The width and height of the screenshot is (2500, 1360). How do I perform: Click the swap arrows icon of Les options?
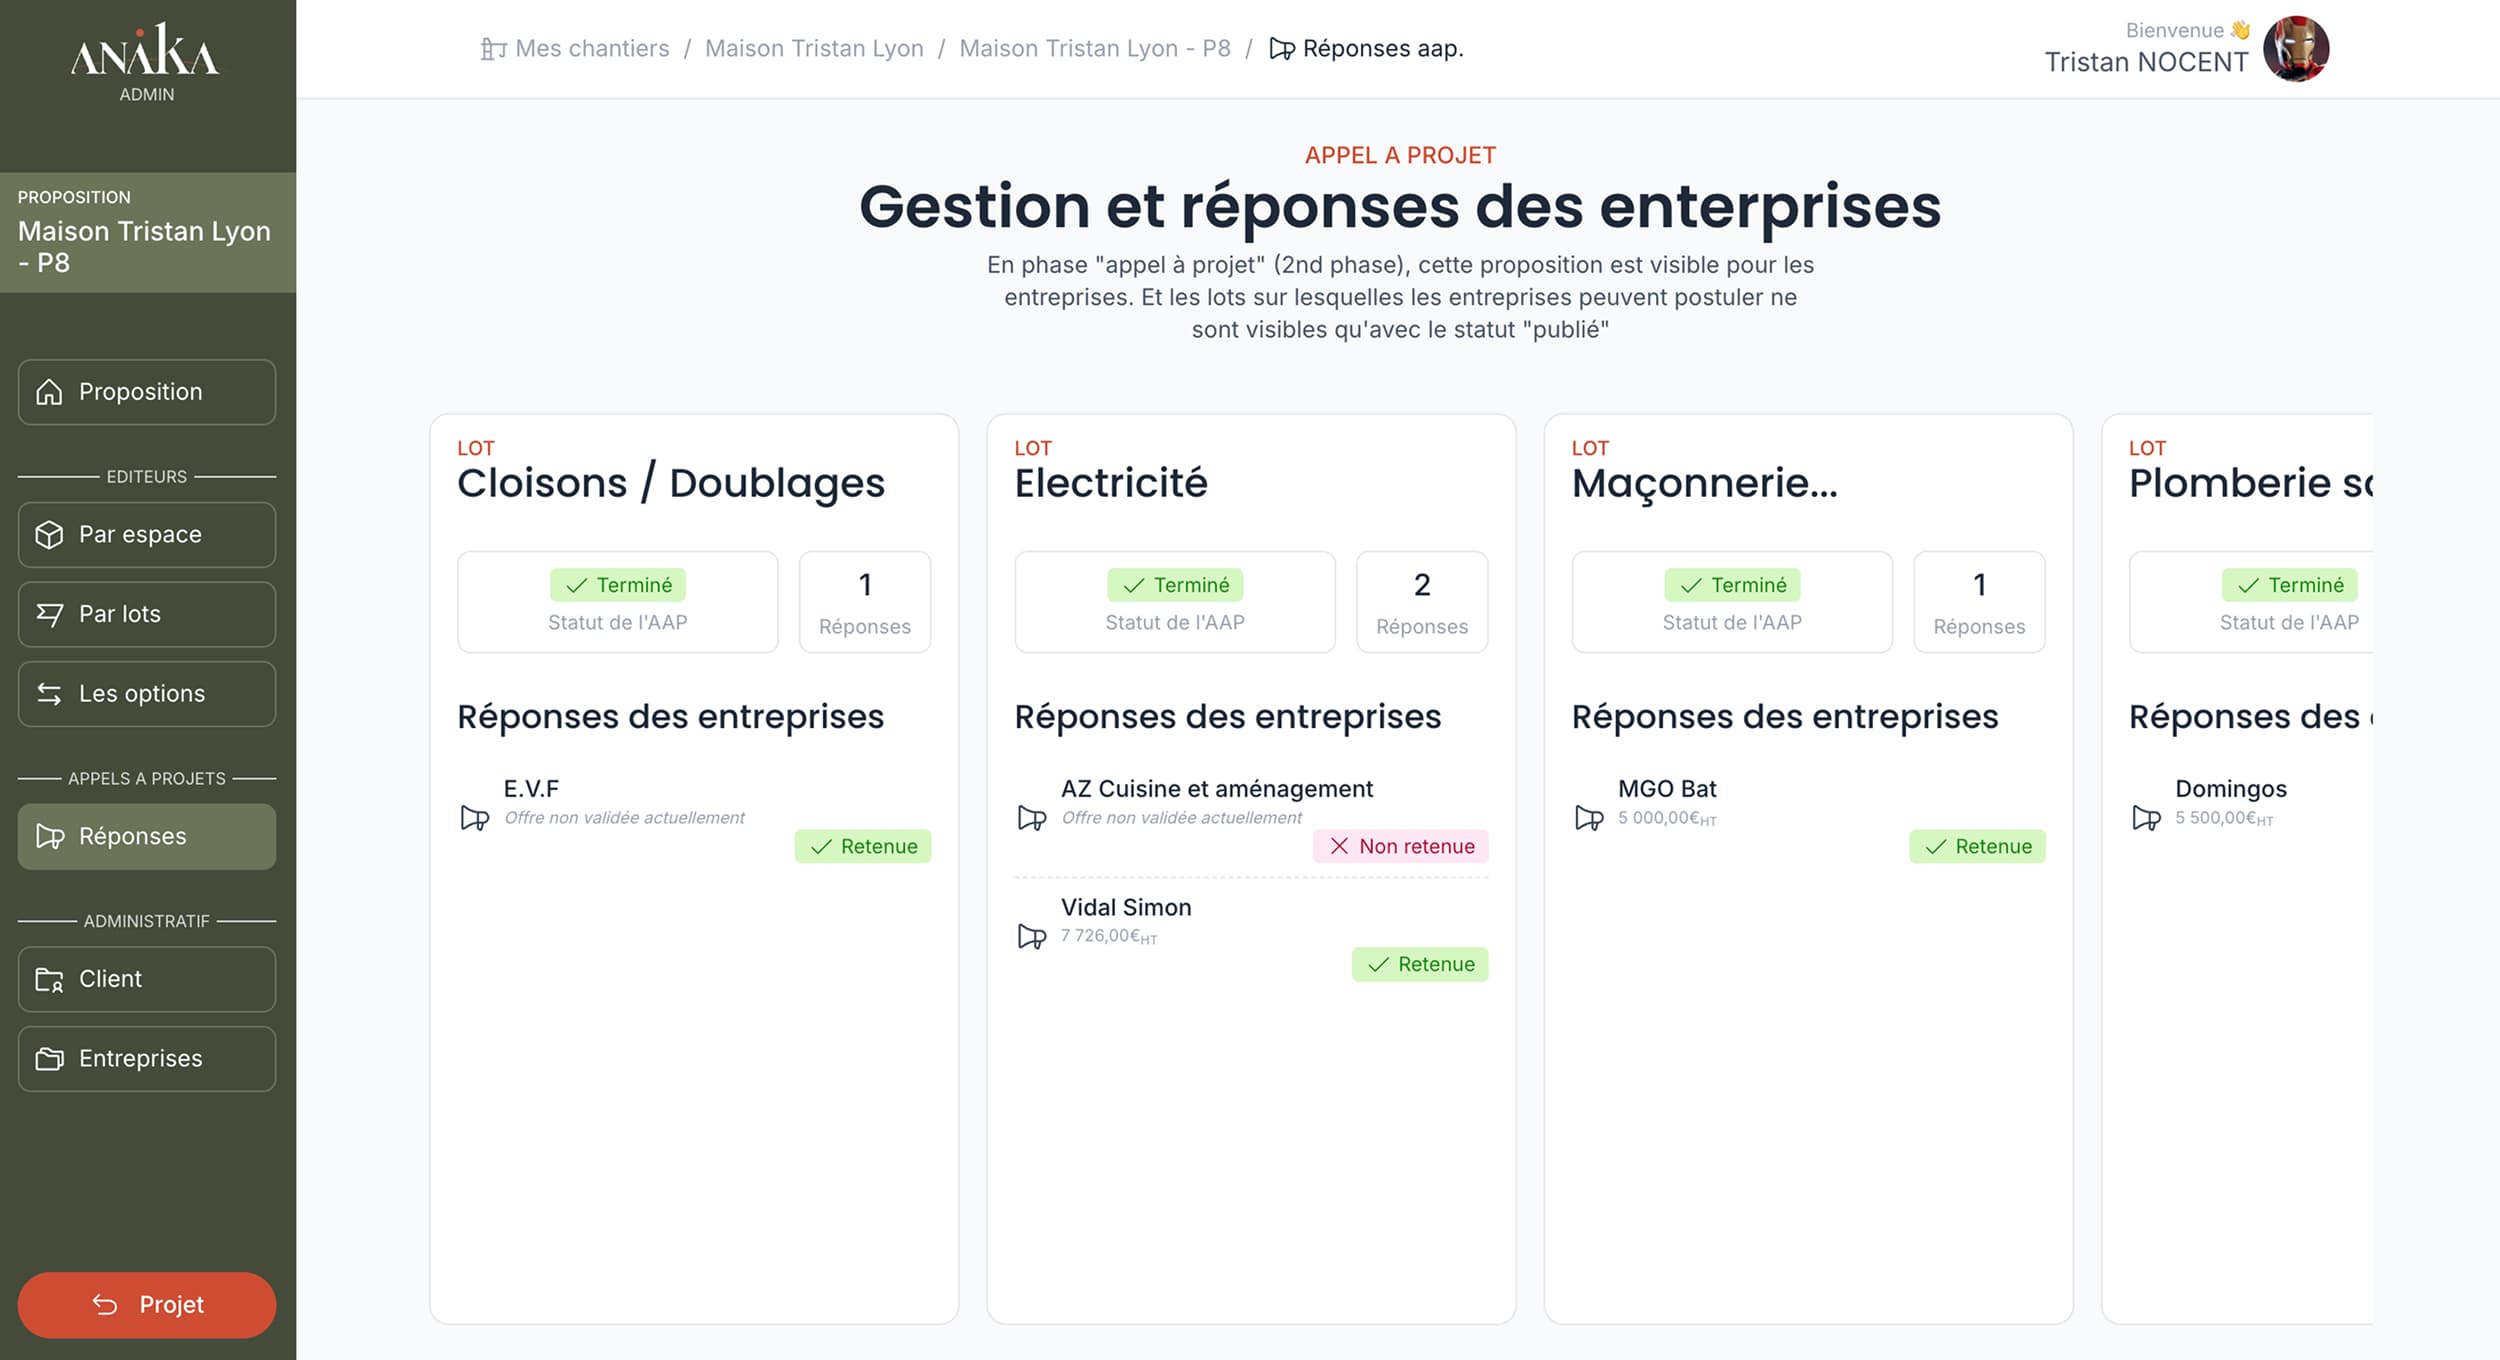pos(49,694)
